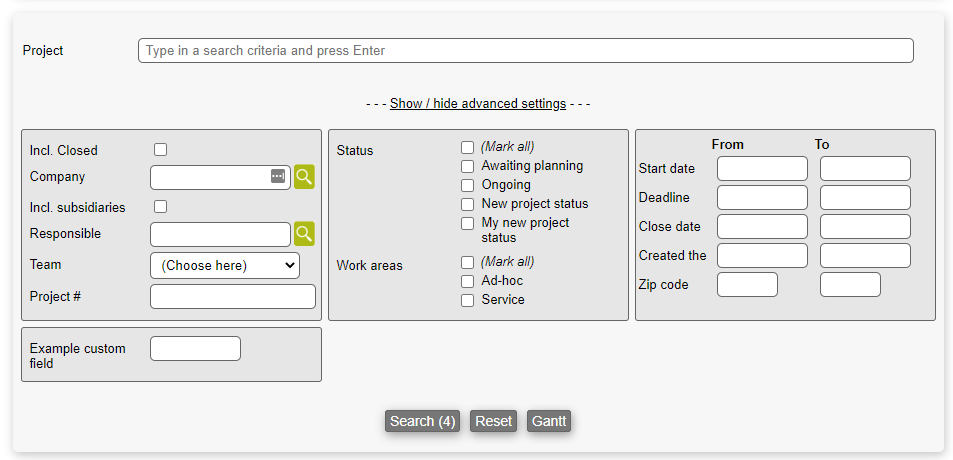This screenshot has width=953, height=460.
Task: Check the Awaiting planning status
Action: pyautogui.click(x=467, y=166)
